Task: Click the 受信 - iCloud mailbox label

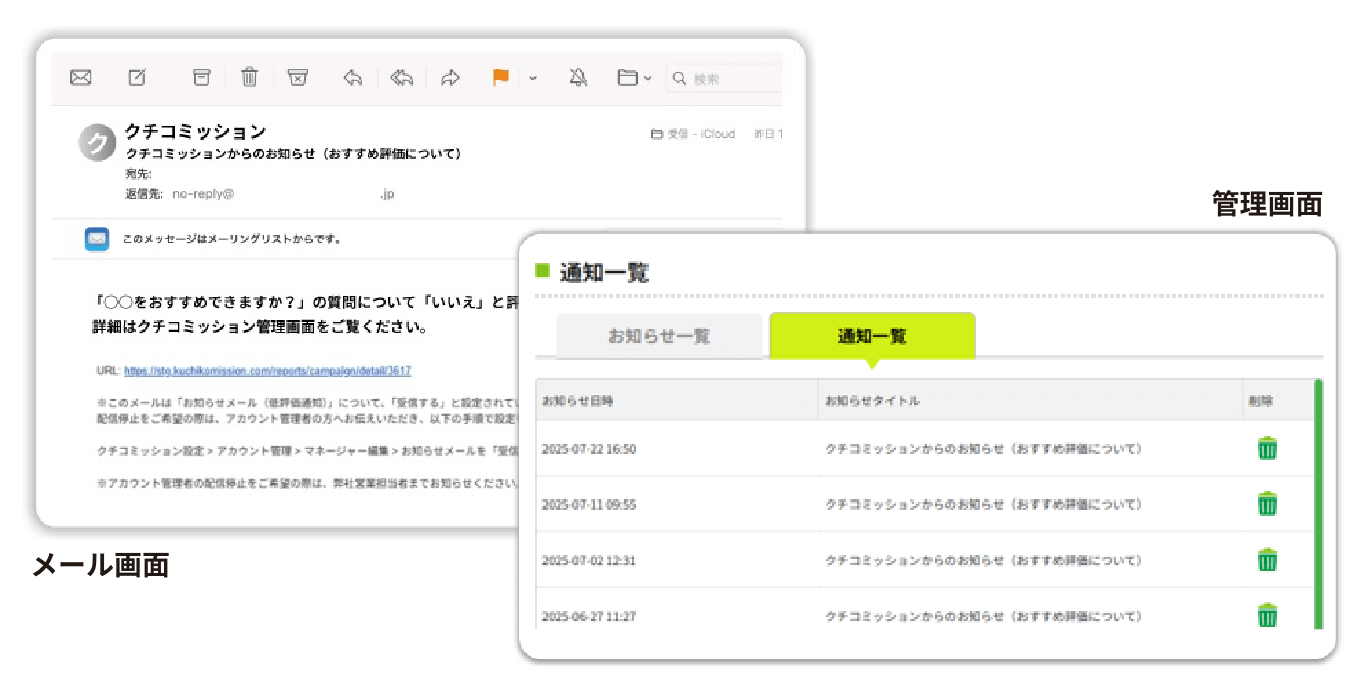Action: 693,134
